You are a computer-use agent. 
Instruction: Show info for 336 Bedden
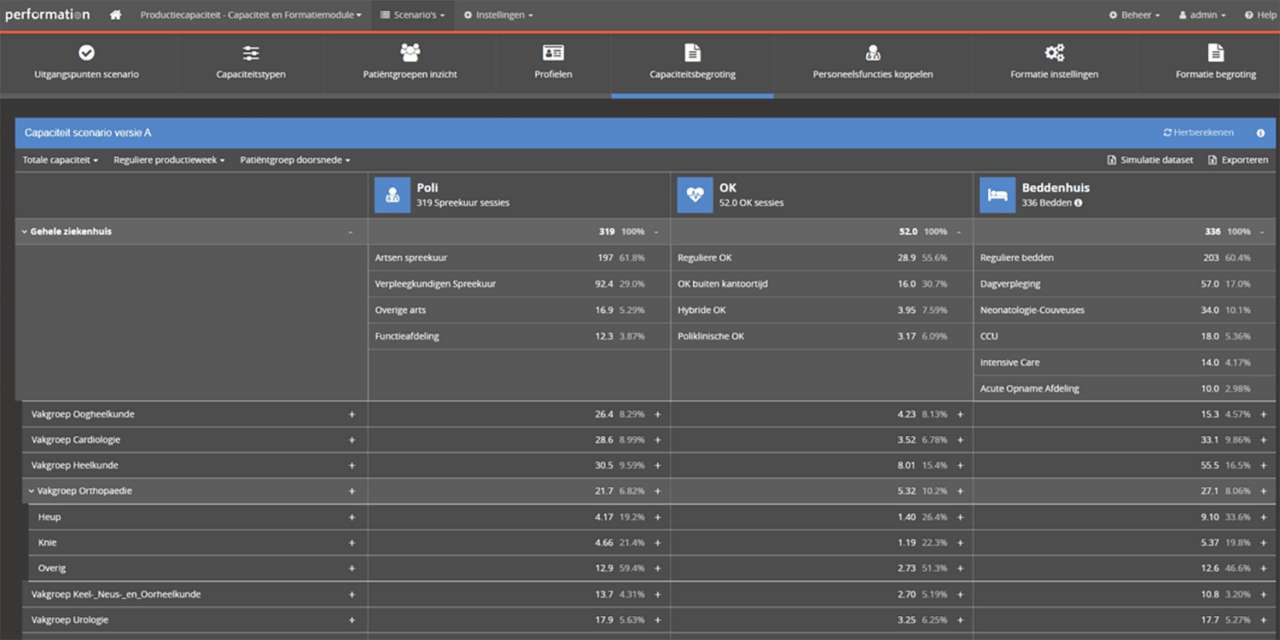point(1078,203)
